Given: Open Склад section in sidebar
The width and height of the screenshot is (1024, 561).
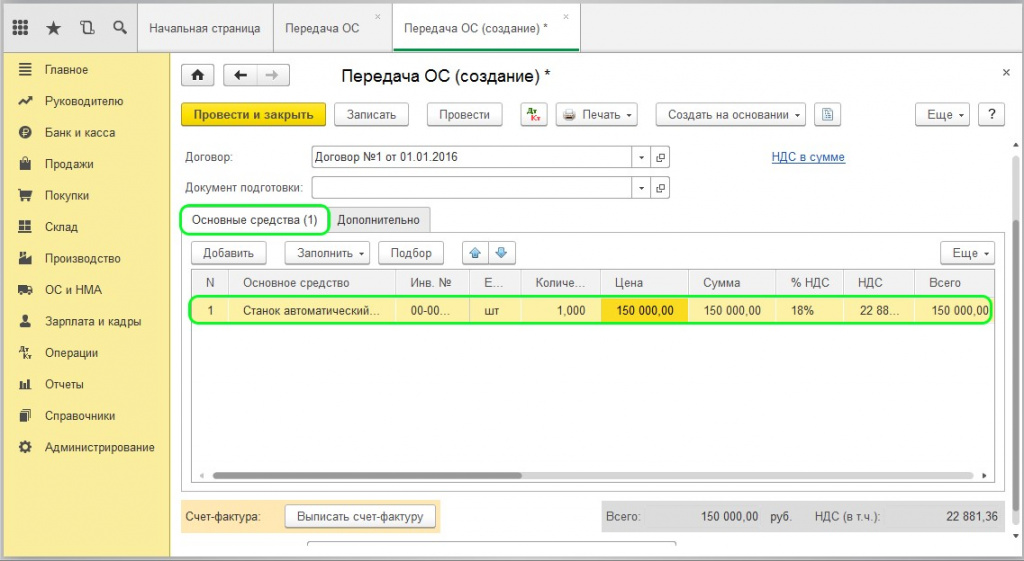Looking at the screenshot, I should [x=61, y=226].
